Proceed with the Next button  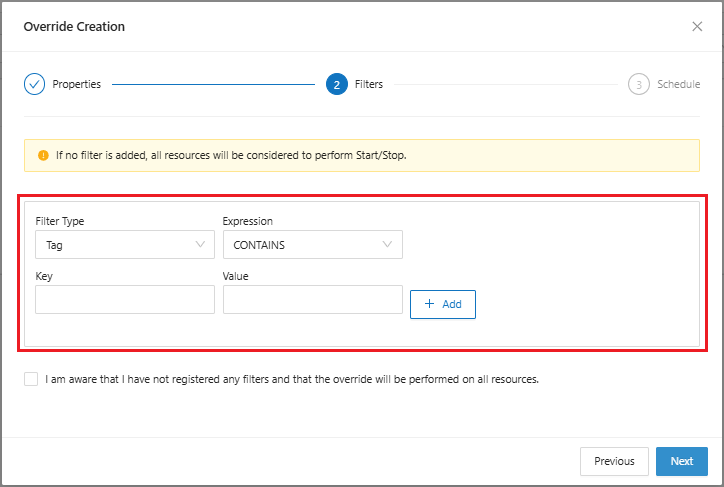[682, 461]
